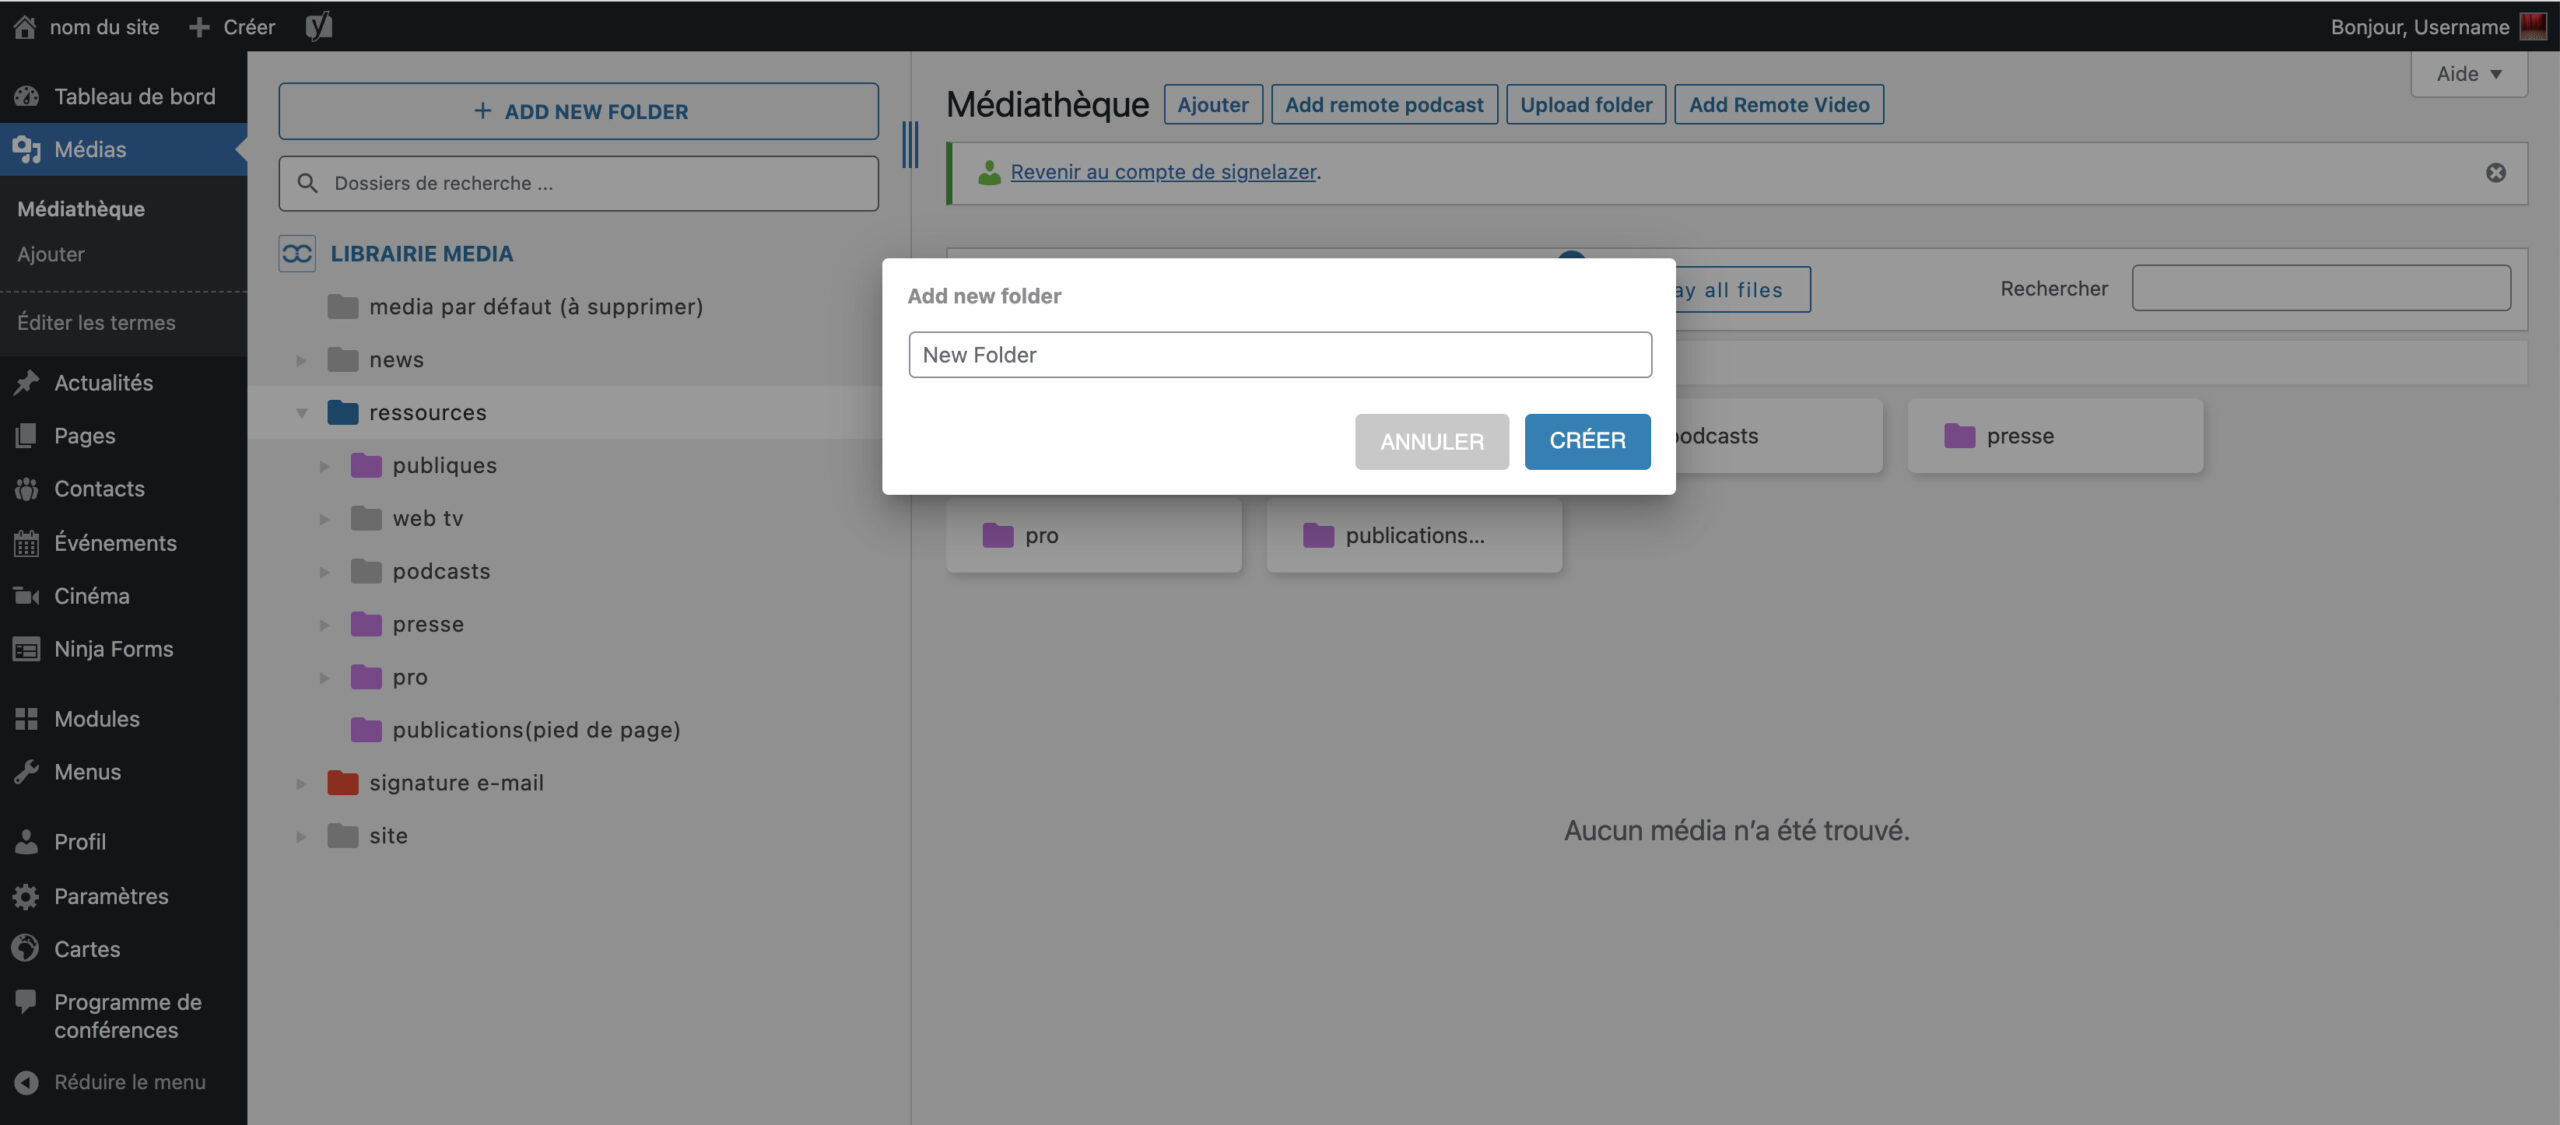
Task: Click the CRÉER button in dialog
Action: tap(1586, 441)
